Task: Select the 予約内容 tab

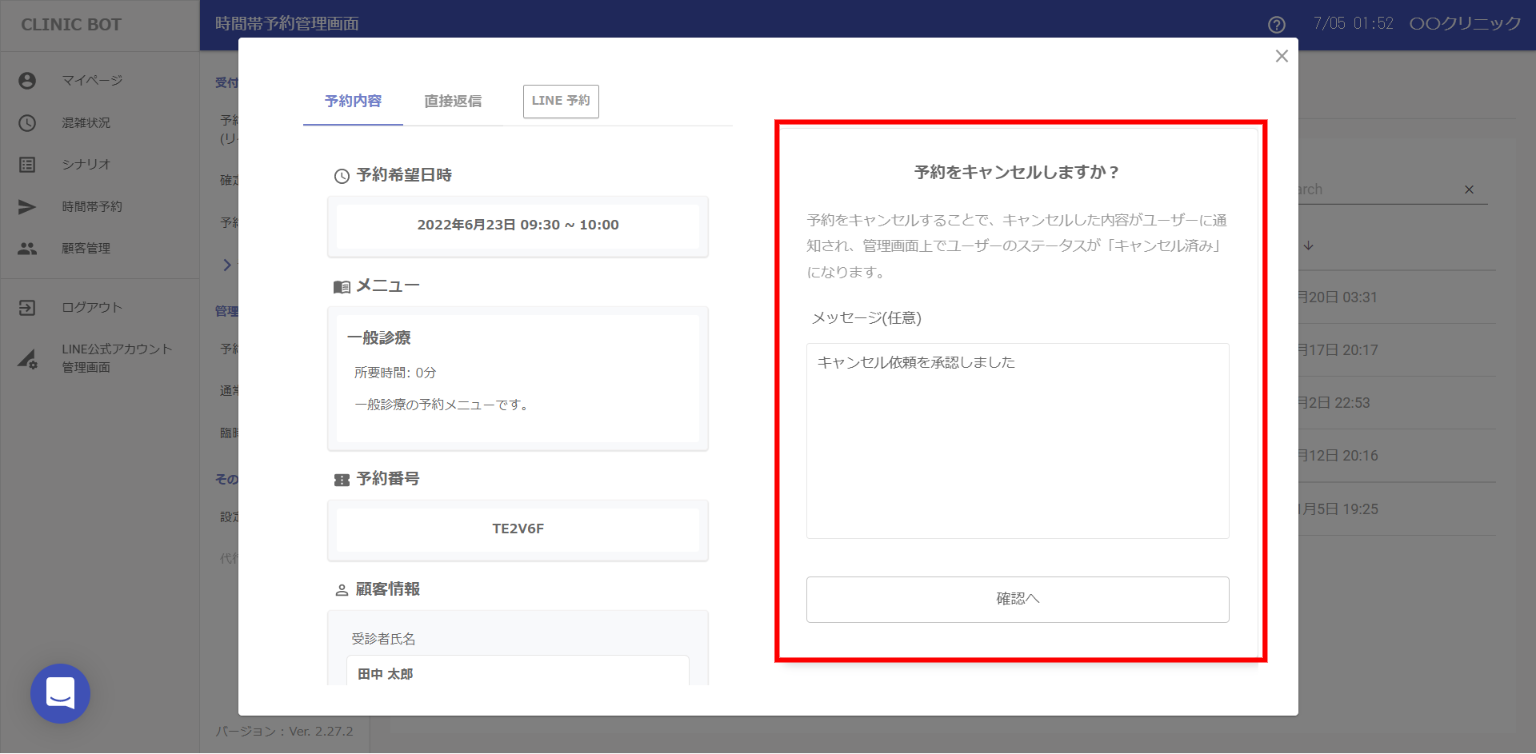Action: click(353, 101)
